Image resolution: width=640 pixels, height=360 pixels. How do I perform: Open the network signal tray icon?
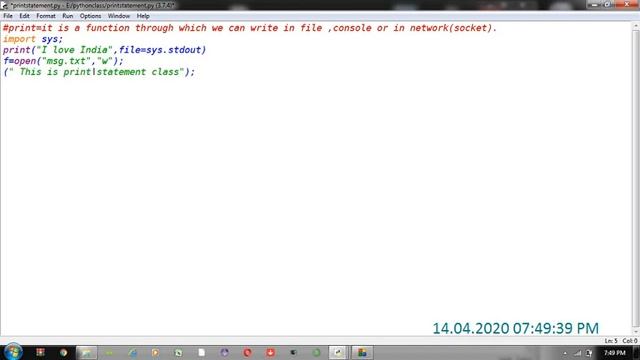tap(578, 353)
